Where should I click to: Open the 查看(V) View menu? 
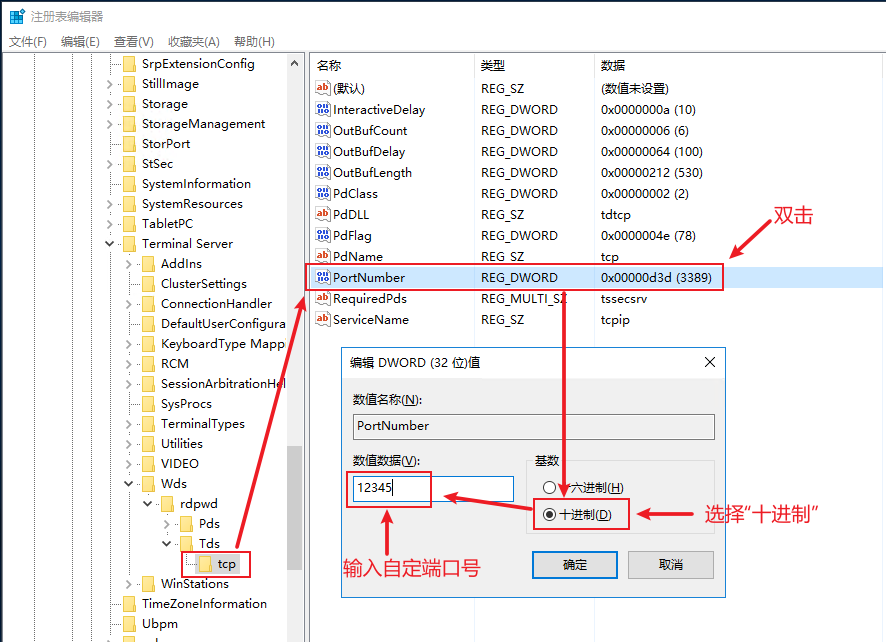click(x=133, y=42)
